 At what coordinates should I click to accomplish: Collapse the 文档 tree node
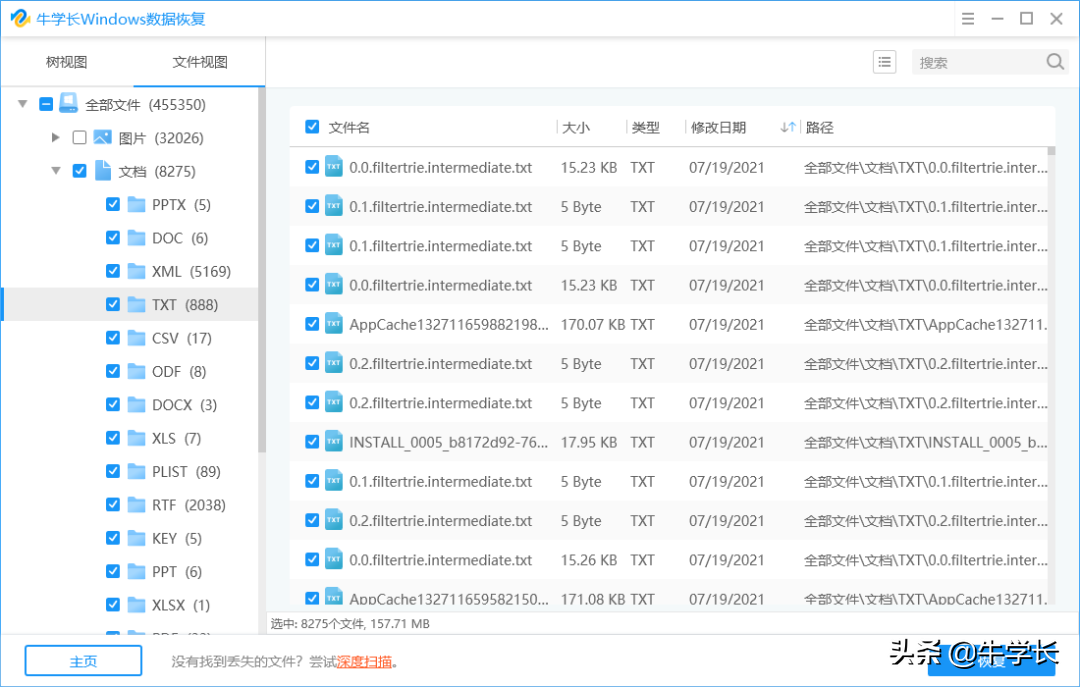56,170
